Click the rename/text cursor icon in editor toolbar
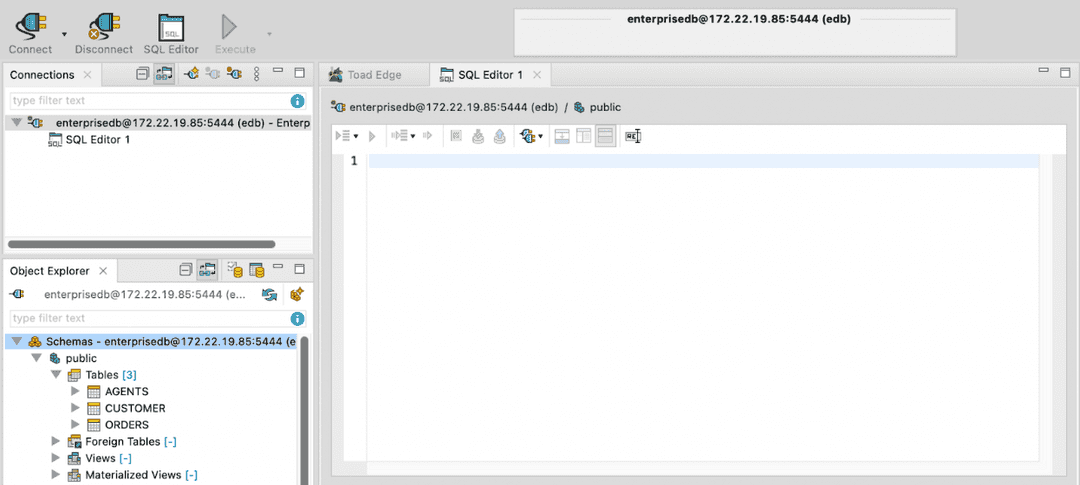Viewport: 1080px width, 485px height. tap(632, 136)
